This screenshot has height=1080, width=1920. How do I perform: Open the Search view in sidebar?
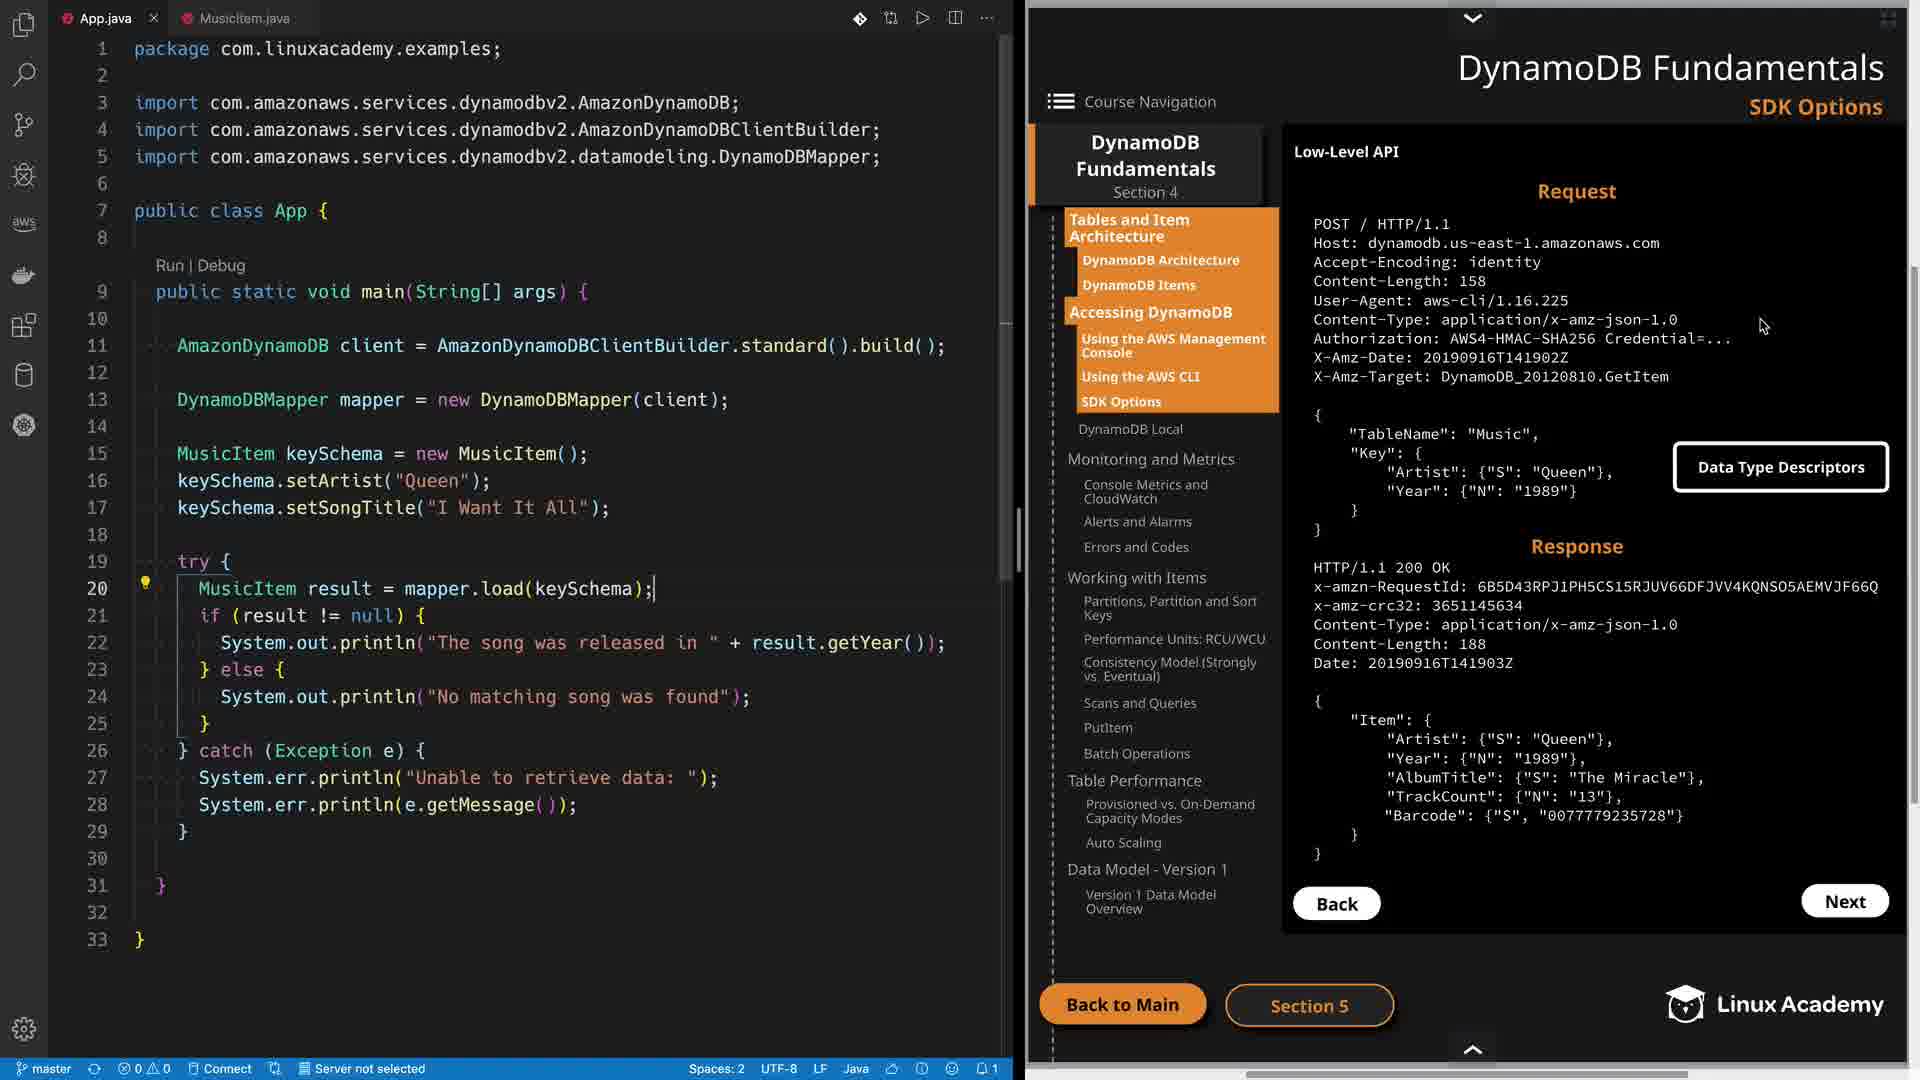point(24,74)
